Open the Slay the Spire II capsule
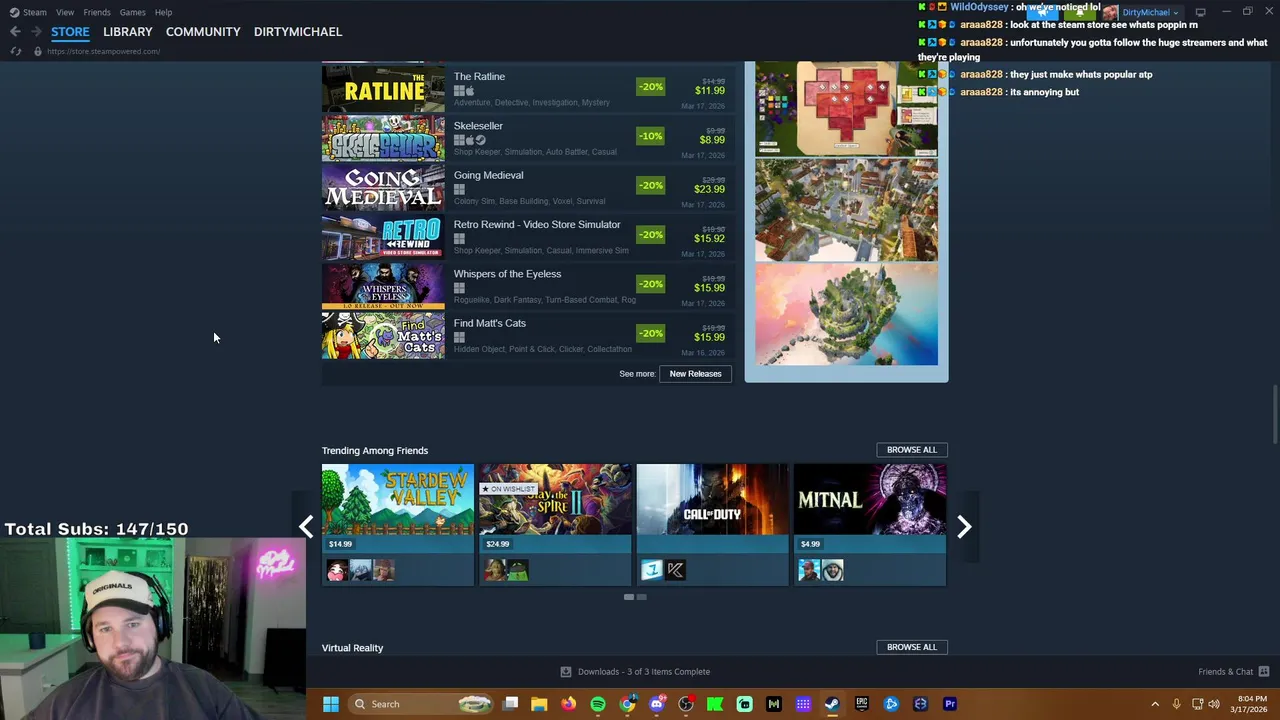Screen dimensions: 1280x720 coord(555,524)
